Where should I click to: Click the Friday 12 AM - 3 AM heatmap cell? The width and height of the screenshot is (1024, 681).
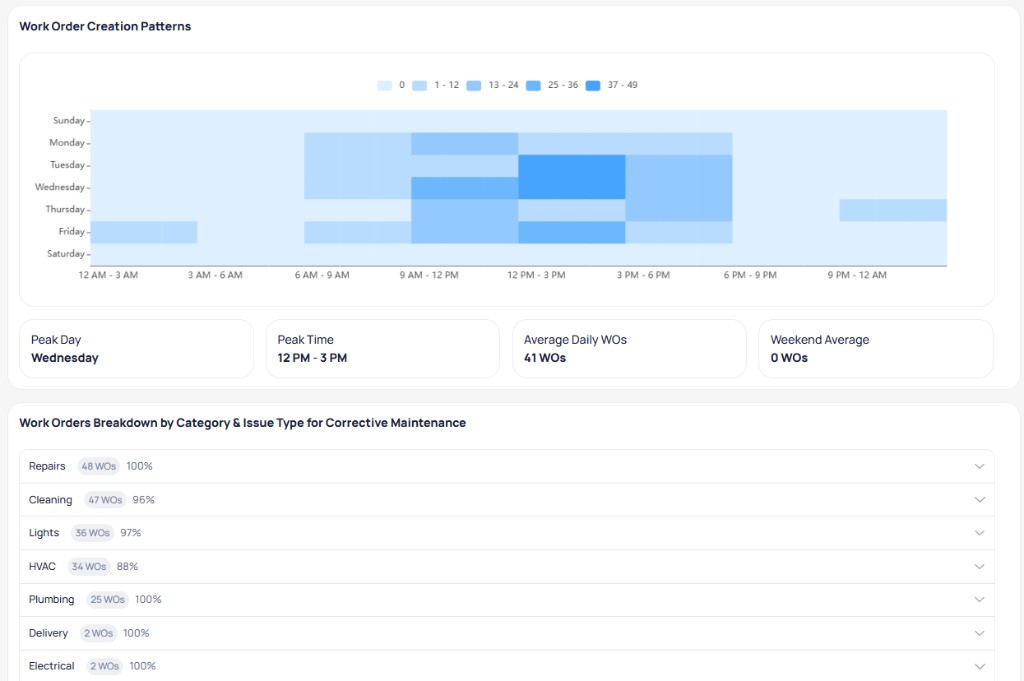pyautogui.click(x=144, y=232)
